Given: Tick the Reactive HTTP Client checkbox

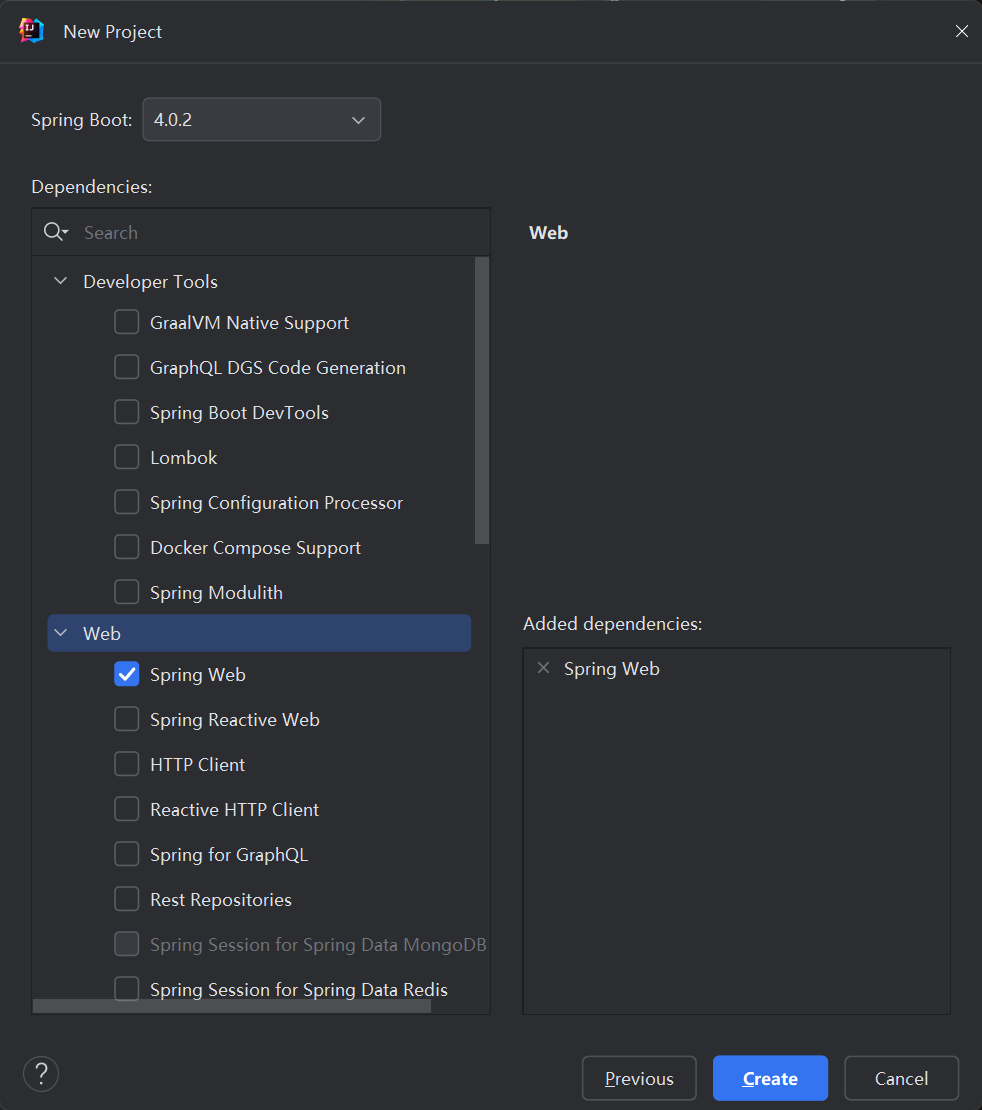Looking at the screenshot, I should tap(127, 809).
